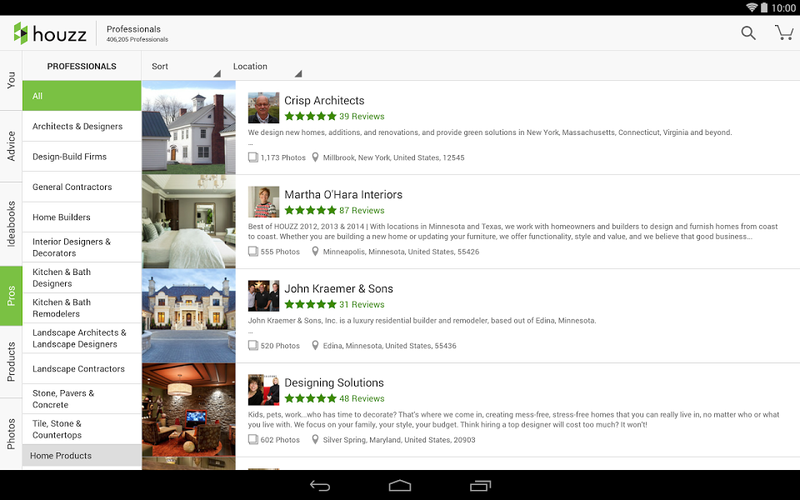Switch to the Ideabooks side tab
Image resolution: width=800 pixels, height=500 pixels.
[11, 224]
